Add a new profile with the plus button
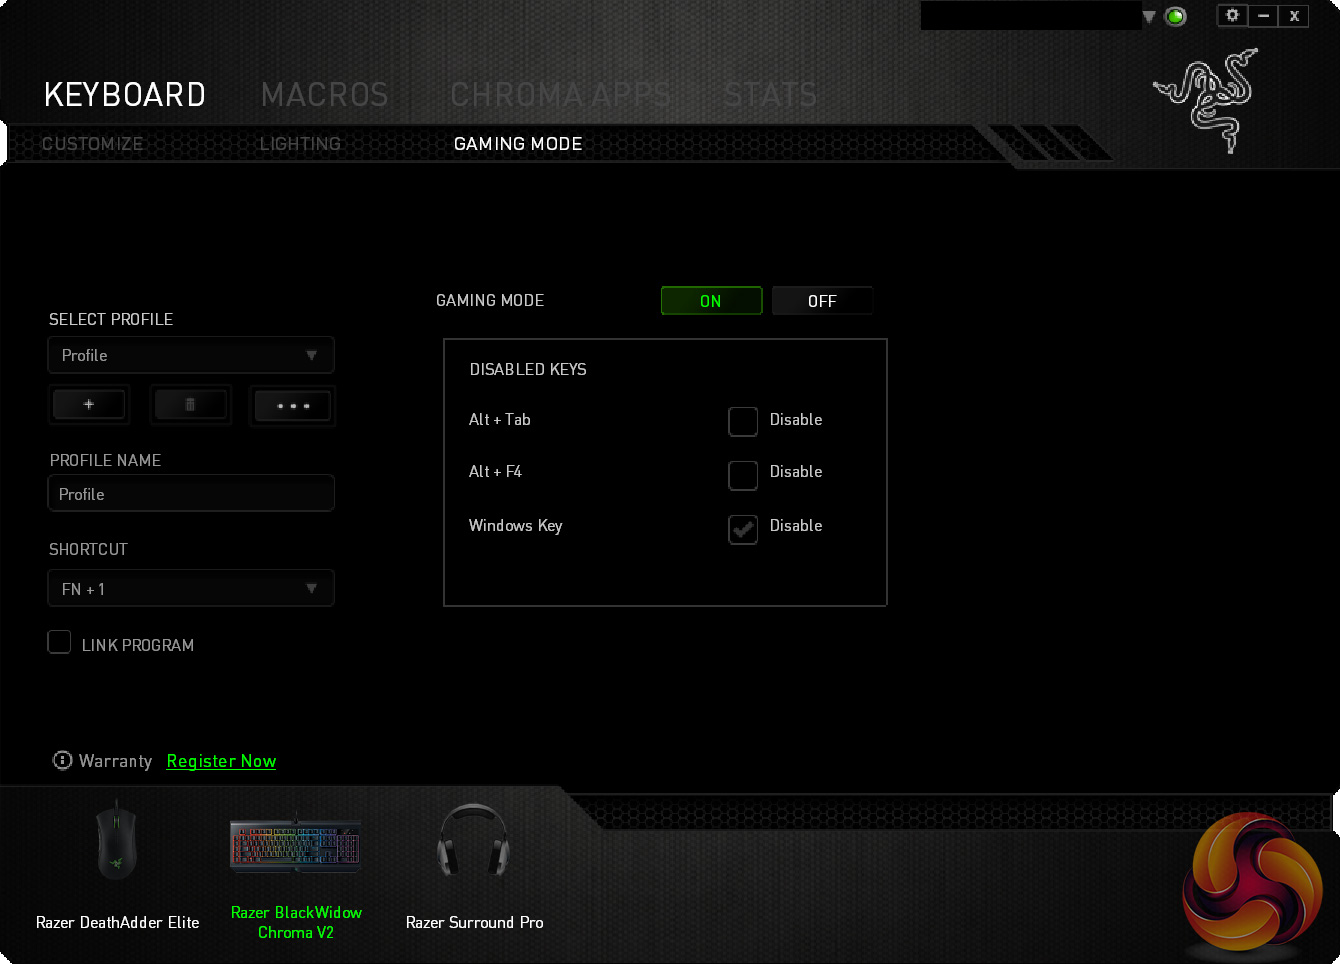This screenshot has width=1340, height=964. (89, 405)
